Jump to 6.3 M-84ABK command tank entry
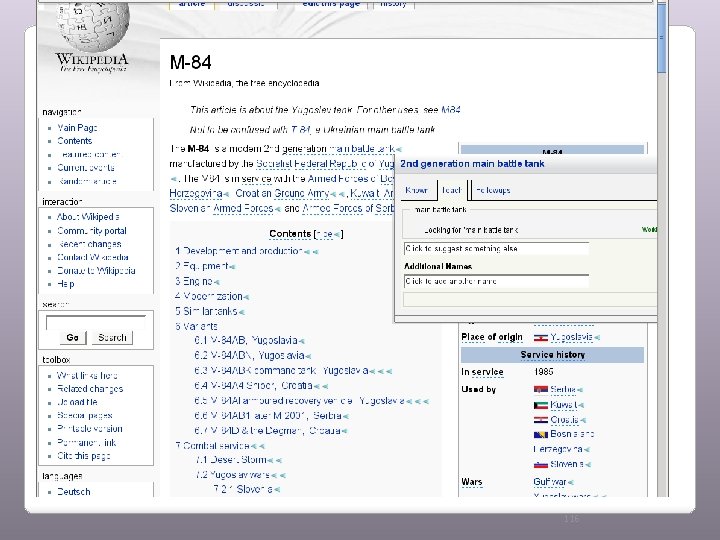Viewport: 720px width, 540px height. coord(281,370)
